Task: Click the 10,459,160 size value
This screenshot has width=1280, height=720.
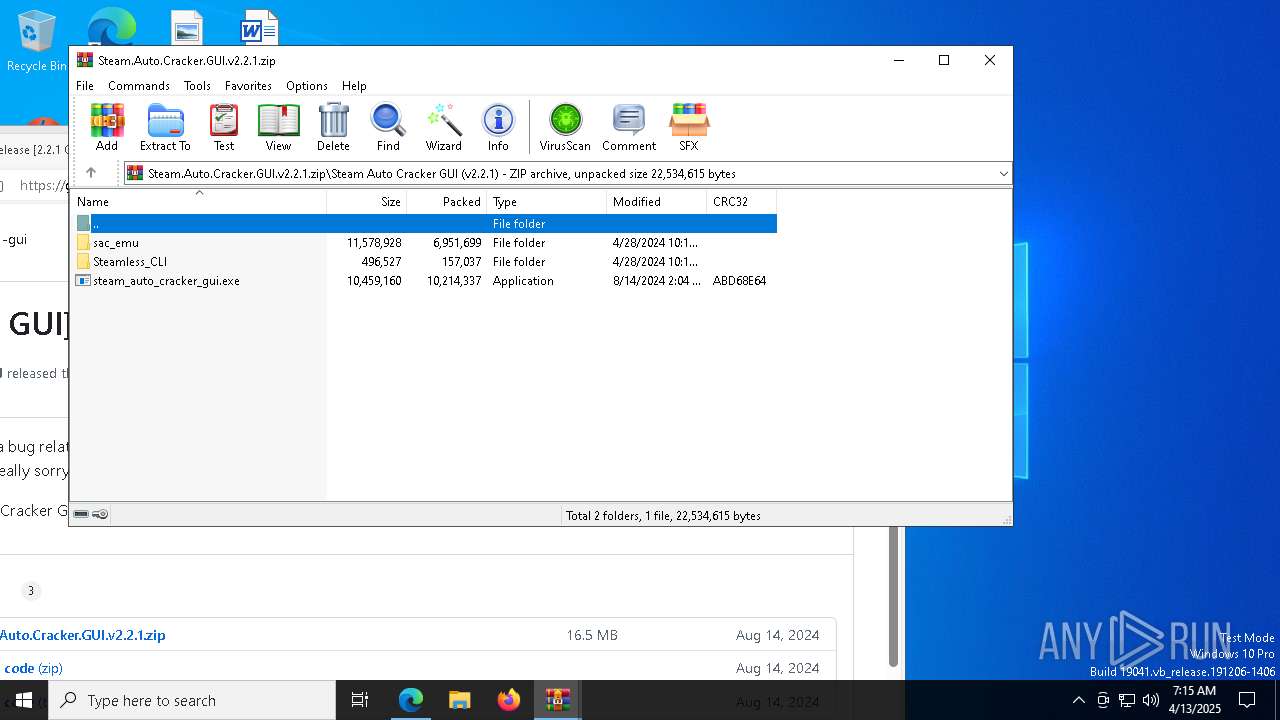Action: tap(374, 281)
